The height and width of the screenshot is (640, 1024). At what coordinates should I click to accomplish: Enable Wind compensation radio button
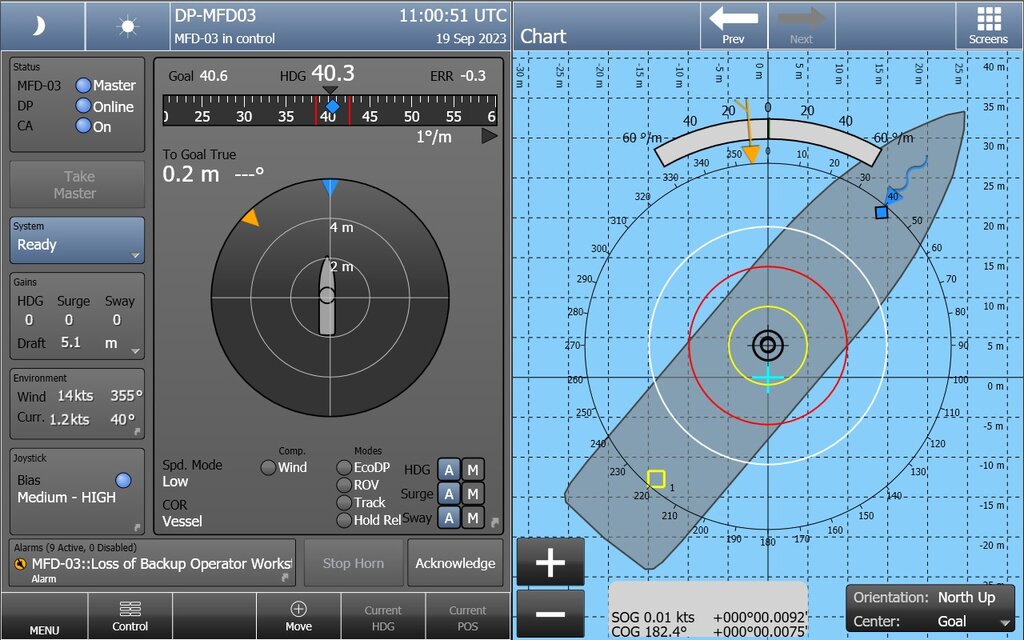268,468
